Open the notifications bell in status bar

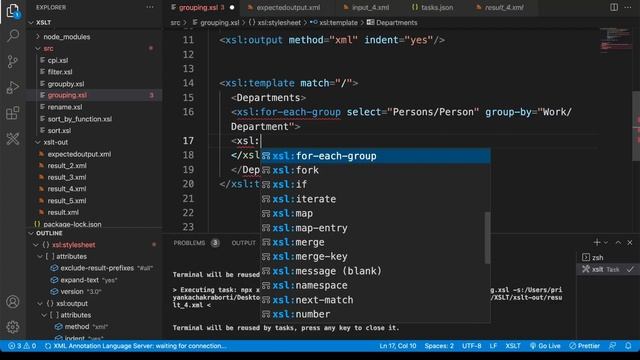pyautogui.click(x=628, y=346)
